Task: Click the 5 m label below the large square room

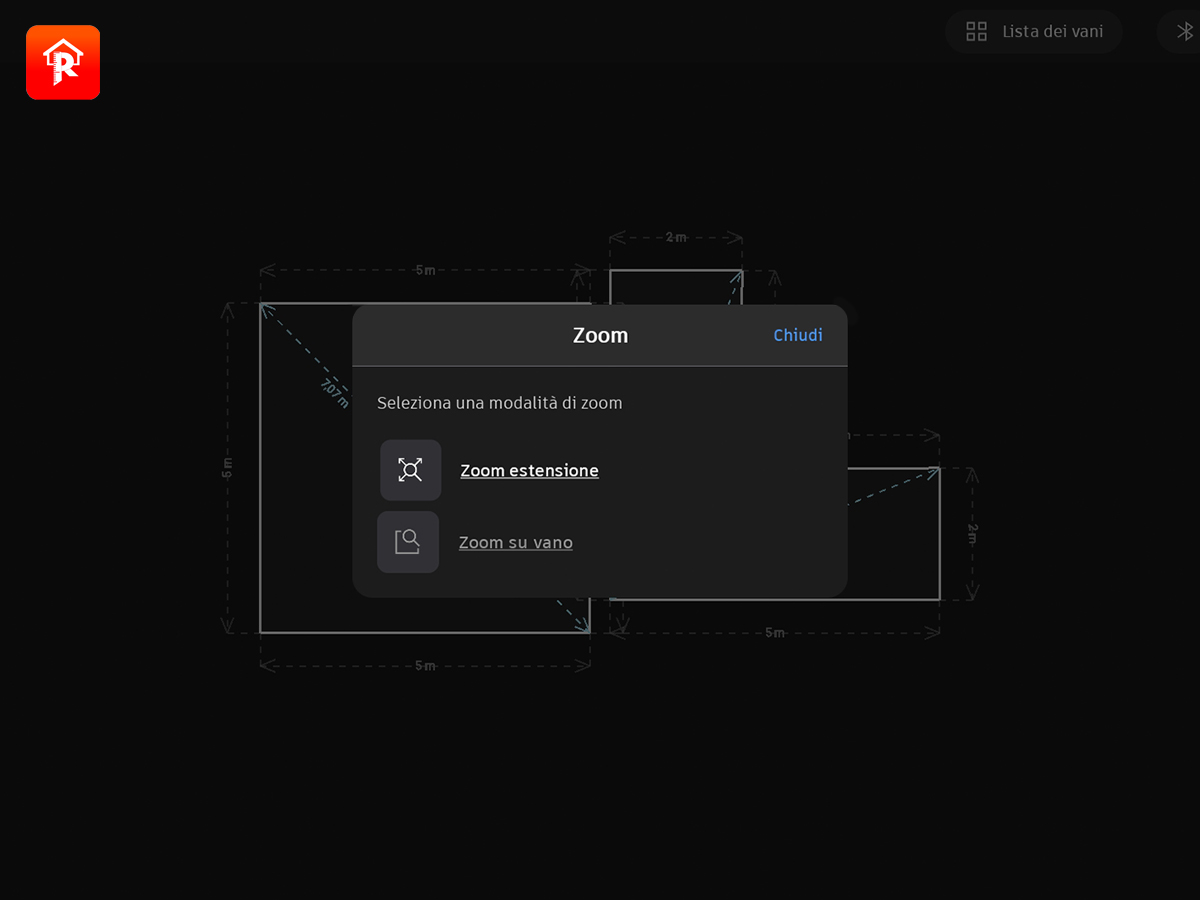Action: coord(425,666)
